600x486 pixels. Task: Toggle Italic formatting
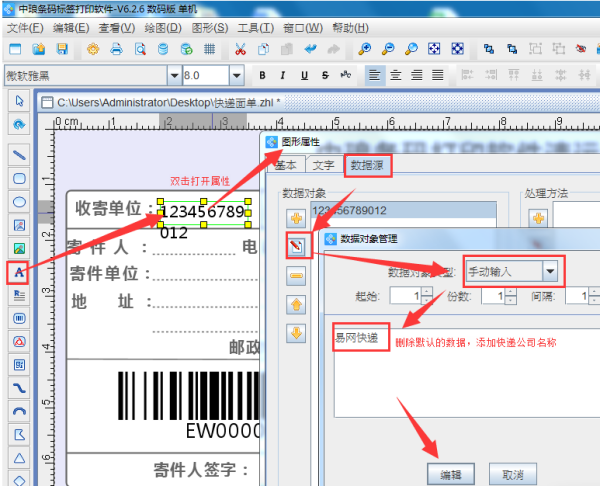pyautogui.click(x=283, y=75)
